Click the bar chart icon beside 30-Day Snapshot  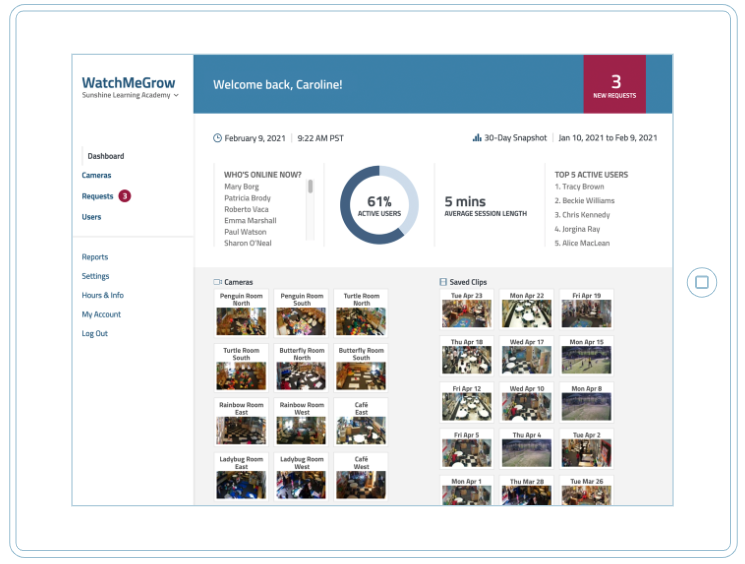[477, 138]
